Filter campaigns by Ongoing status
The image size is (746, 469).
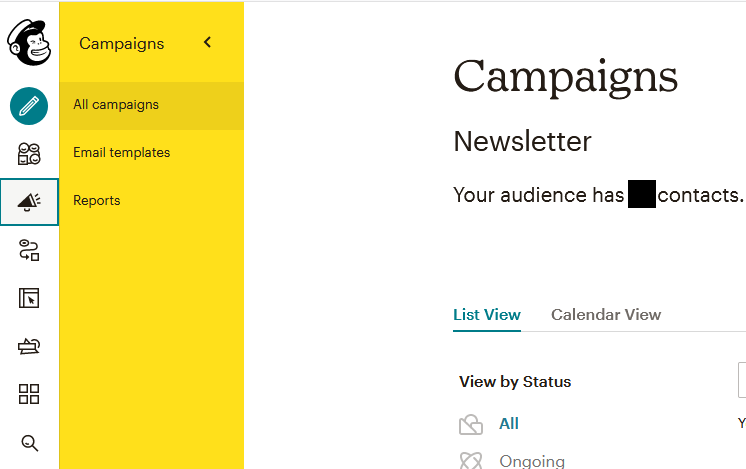[x=532, y=461]
